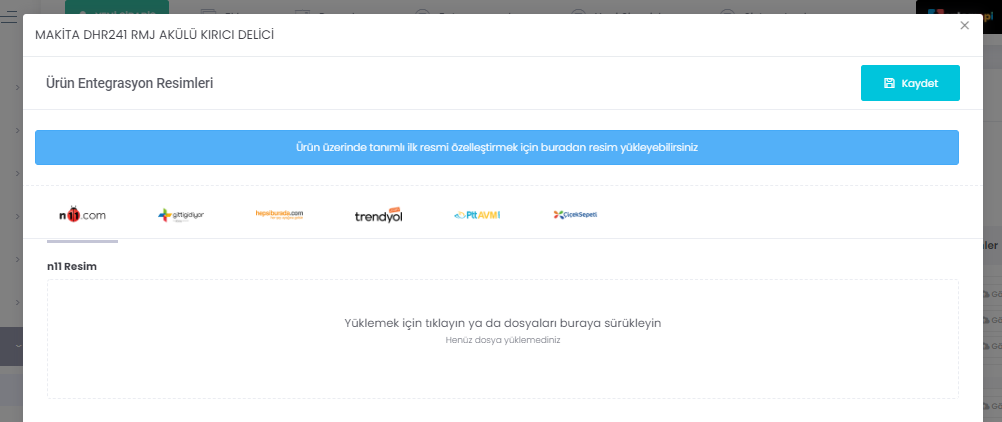The image size is (1002, 422).
Task: Select the n11.com marketplace logo tab
Action: (82, 215)
